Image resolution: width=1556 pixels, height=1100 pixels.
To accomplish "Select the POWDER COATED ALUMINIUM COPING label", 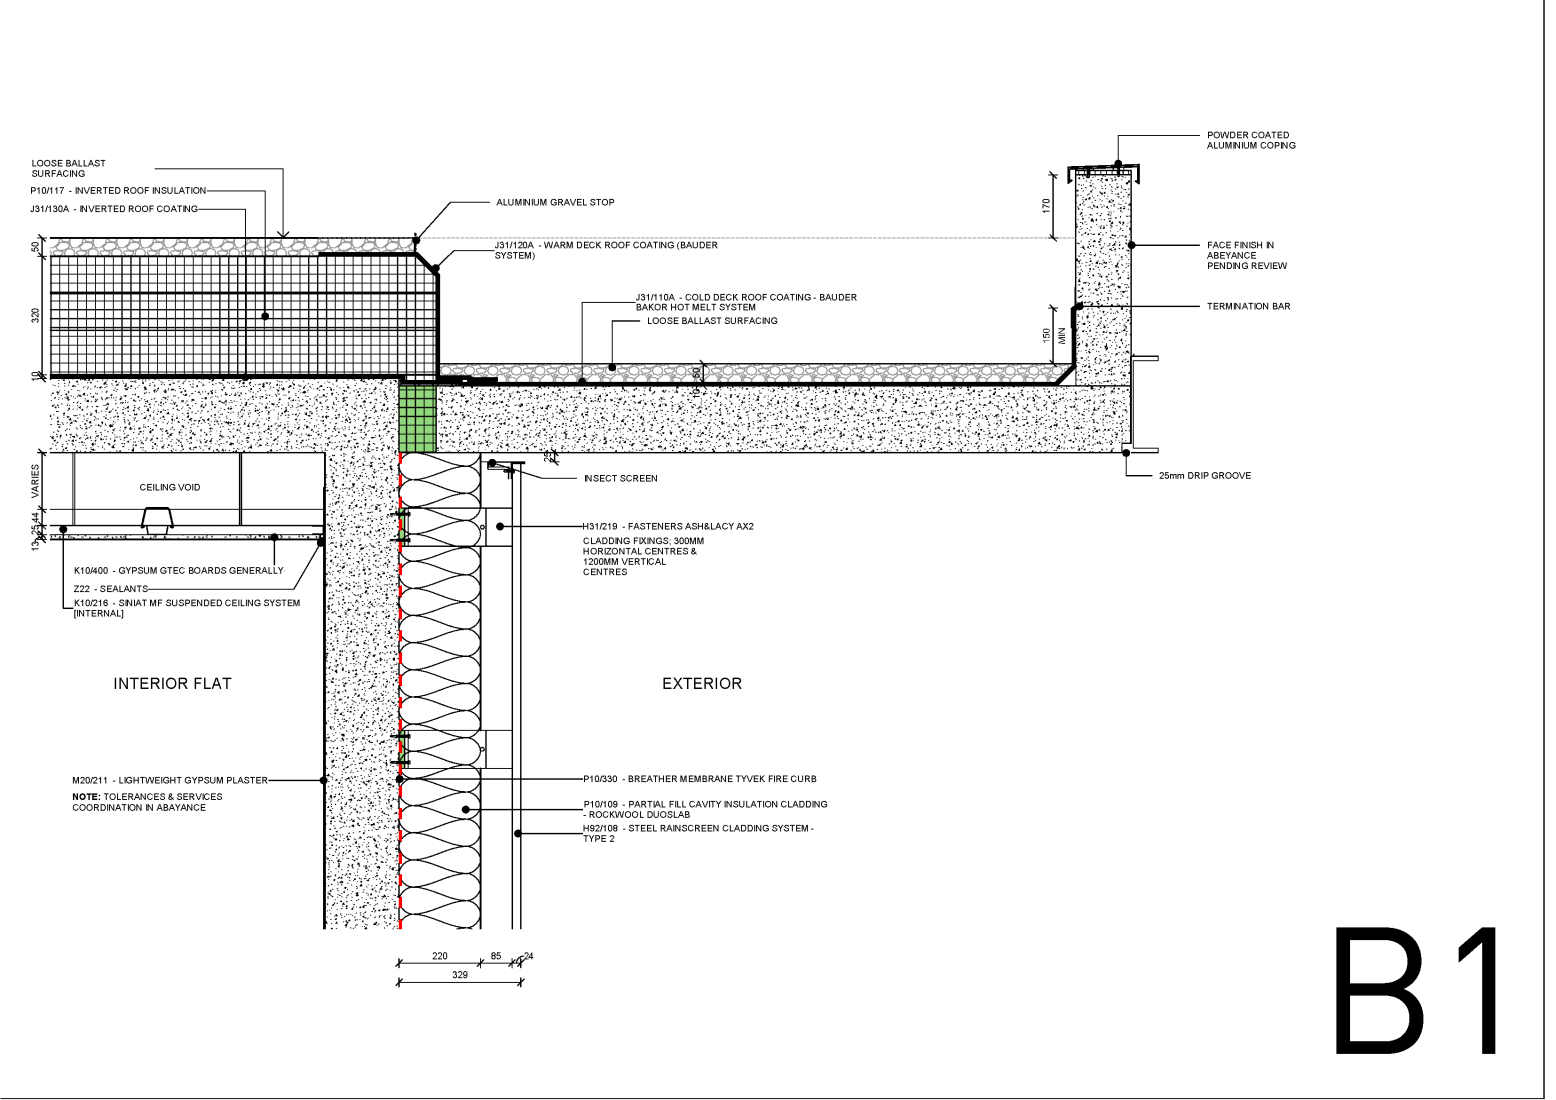I will click(1250, 140).
